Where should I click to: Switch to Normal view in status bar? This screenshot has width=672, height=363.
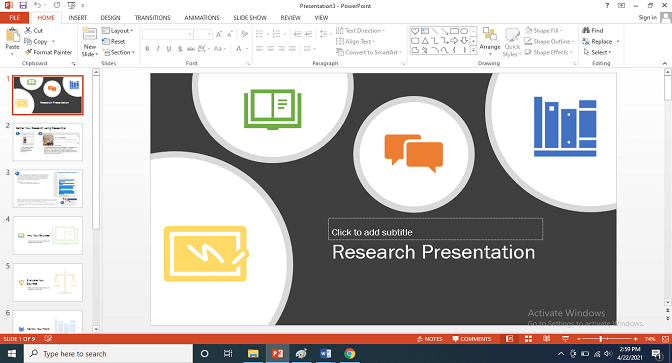click(510, 339)
